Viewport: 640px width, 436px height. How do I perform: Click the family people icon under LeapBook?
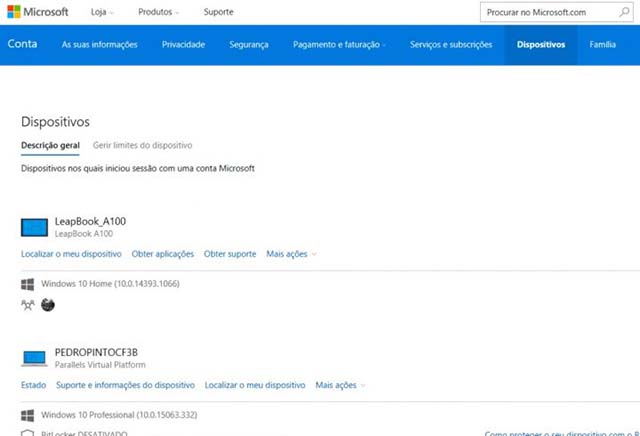tap(27, 305)
